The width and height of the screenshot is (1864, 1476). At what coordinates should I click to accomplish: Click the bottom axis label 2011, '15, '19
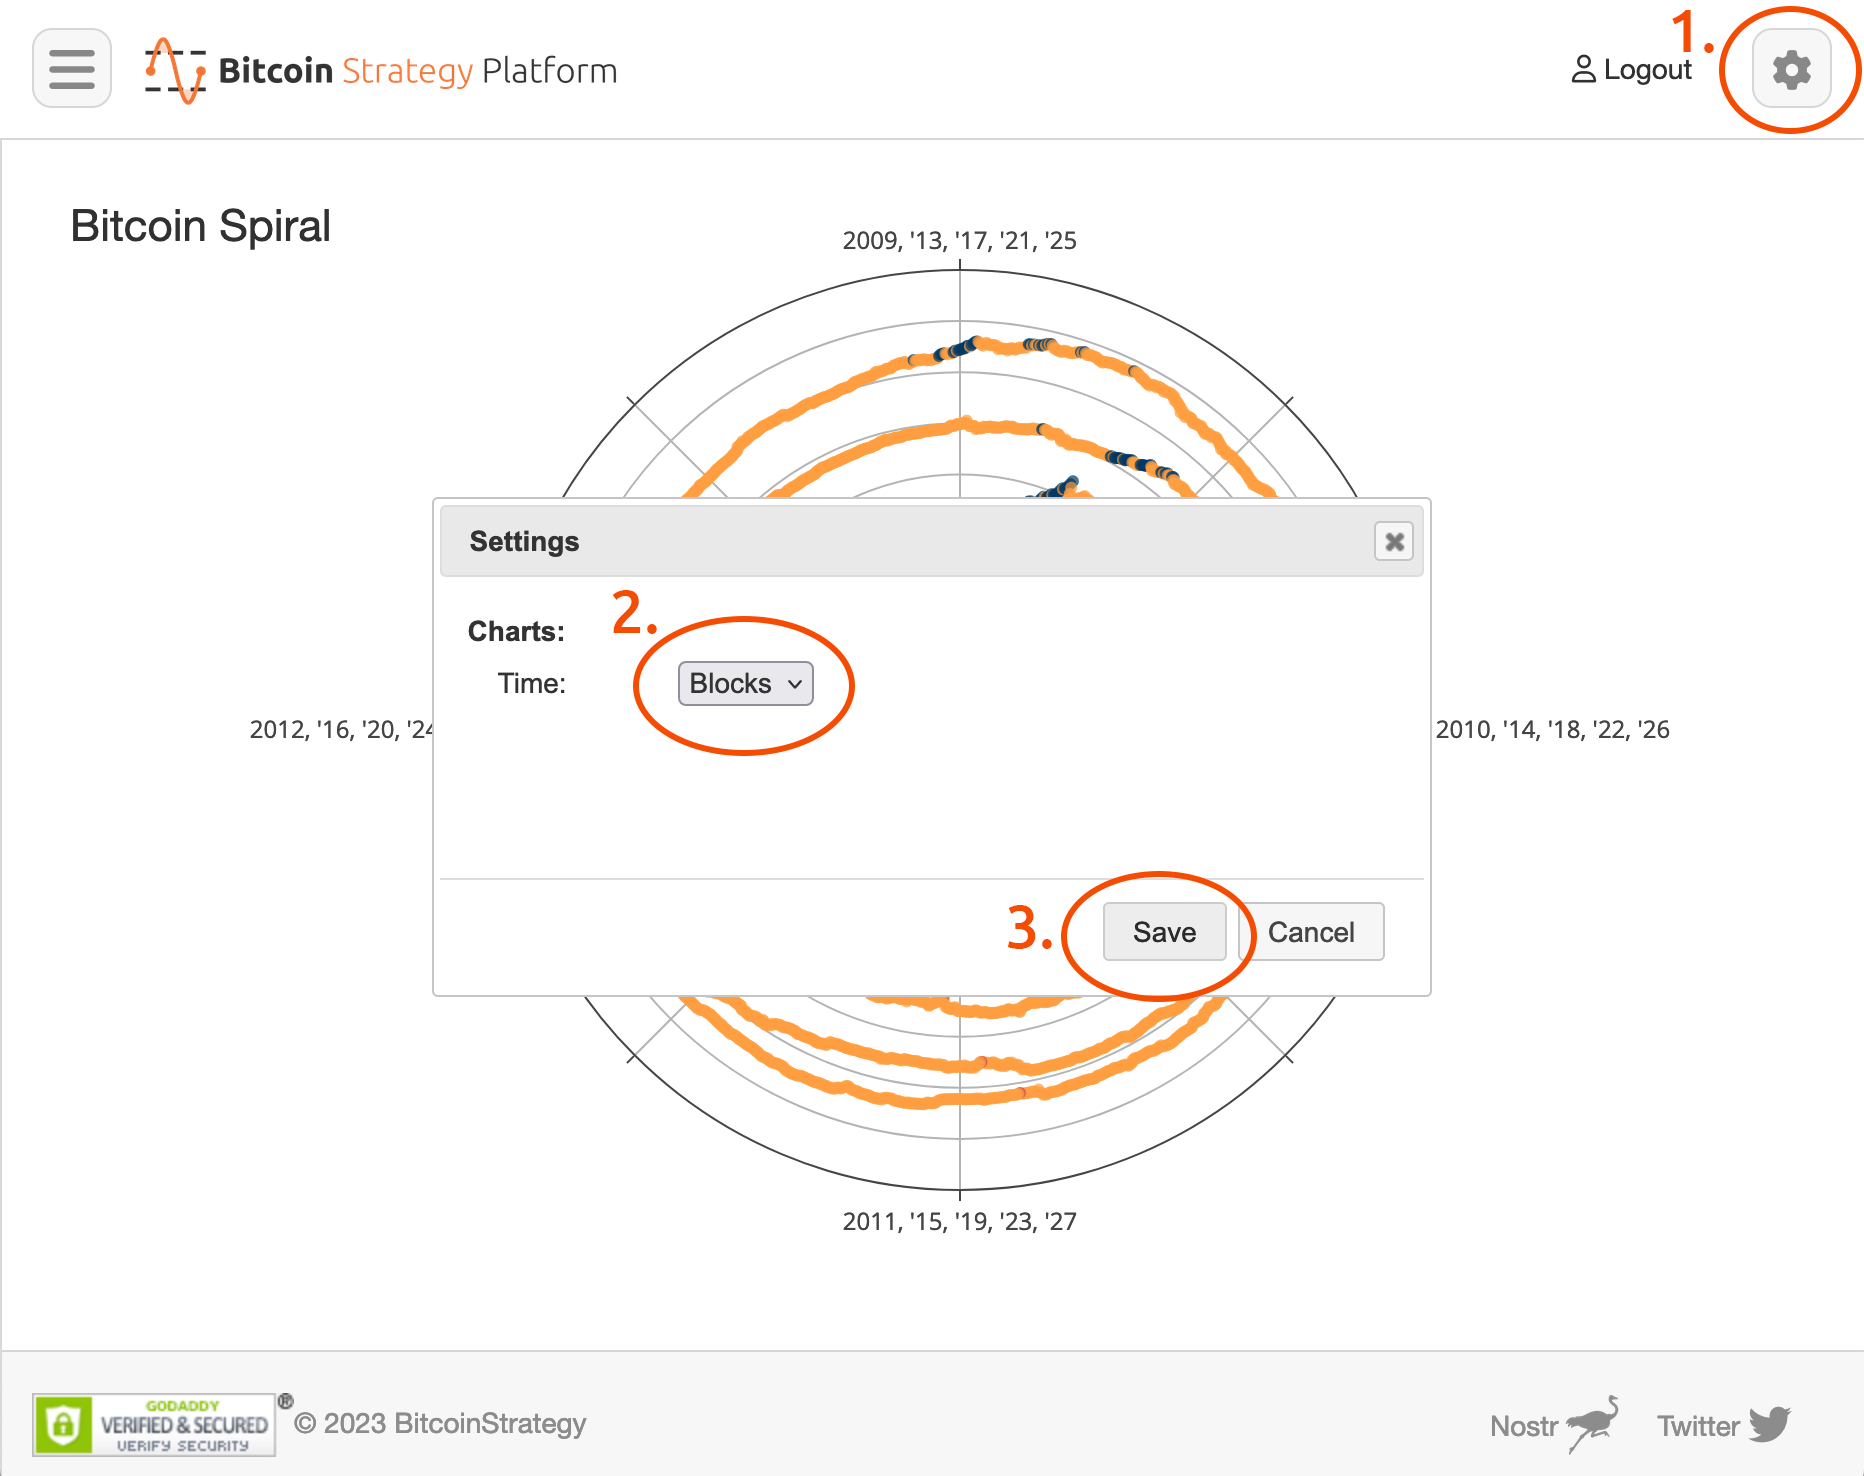pos(960,1222)
